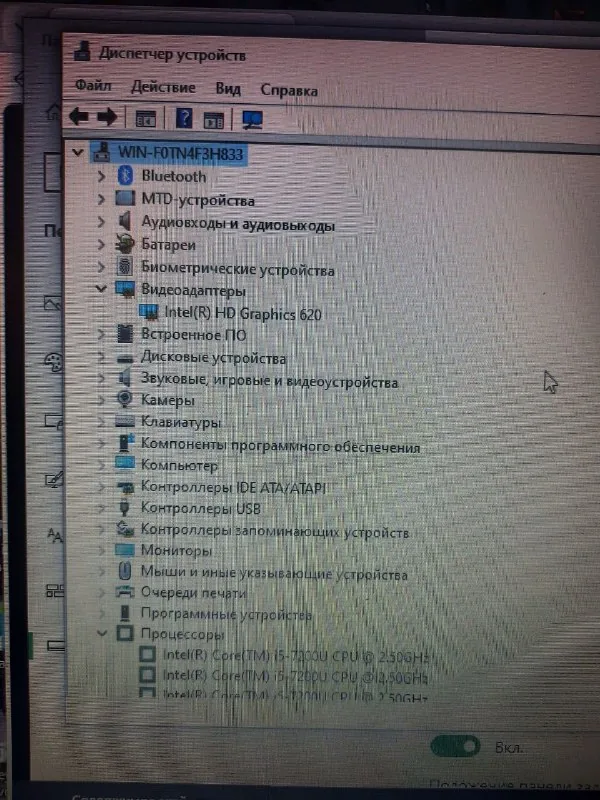Expand the MTD-устройства category
600x800 pixels.
point(101,198)
